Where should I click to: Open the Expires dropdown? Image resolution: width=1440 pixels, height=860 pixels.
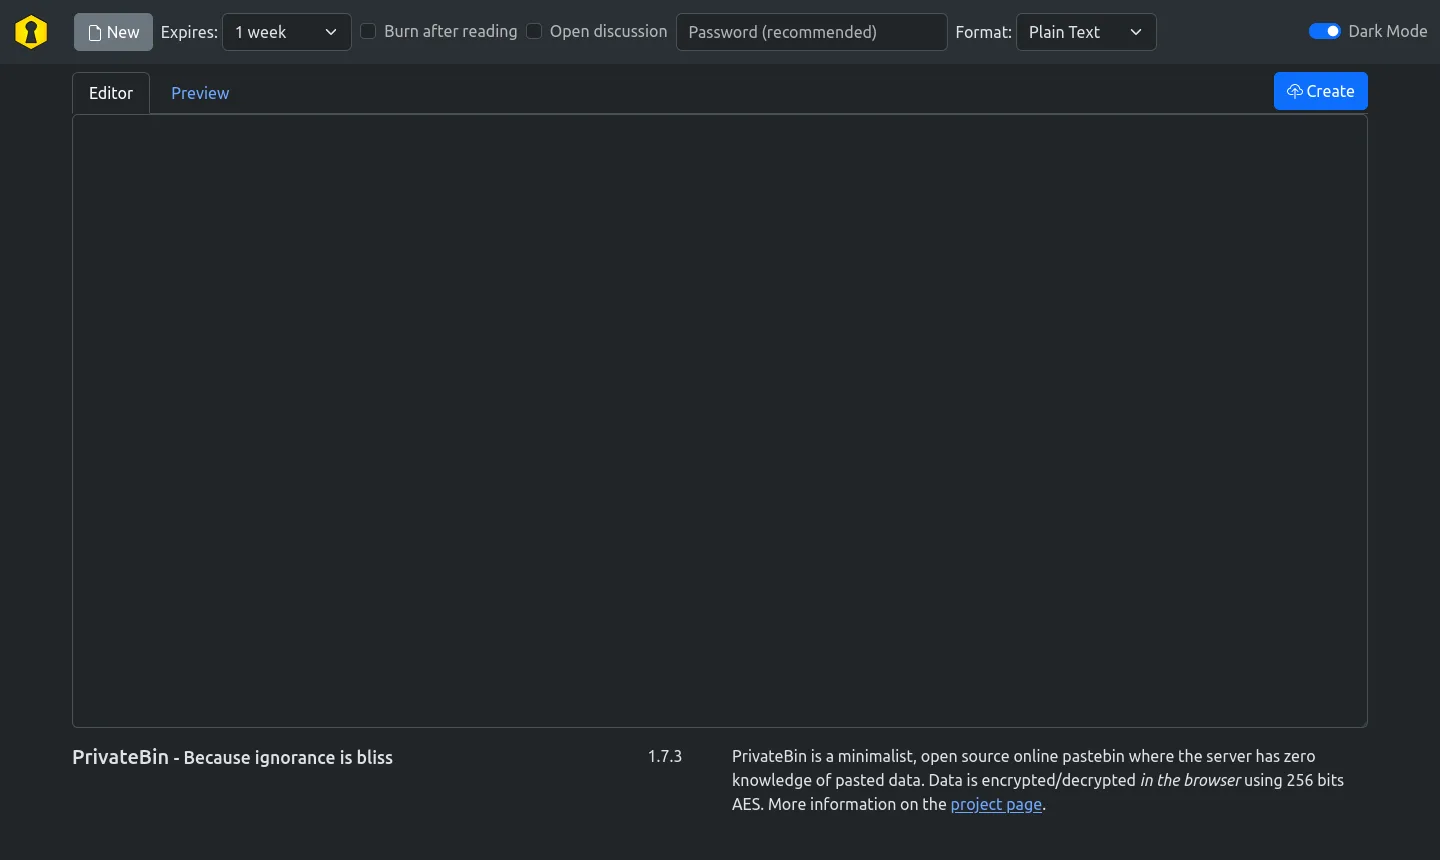pos(286,31)
